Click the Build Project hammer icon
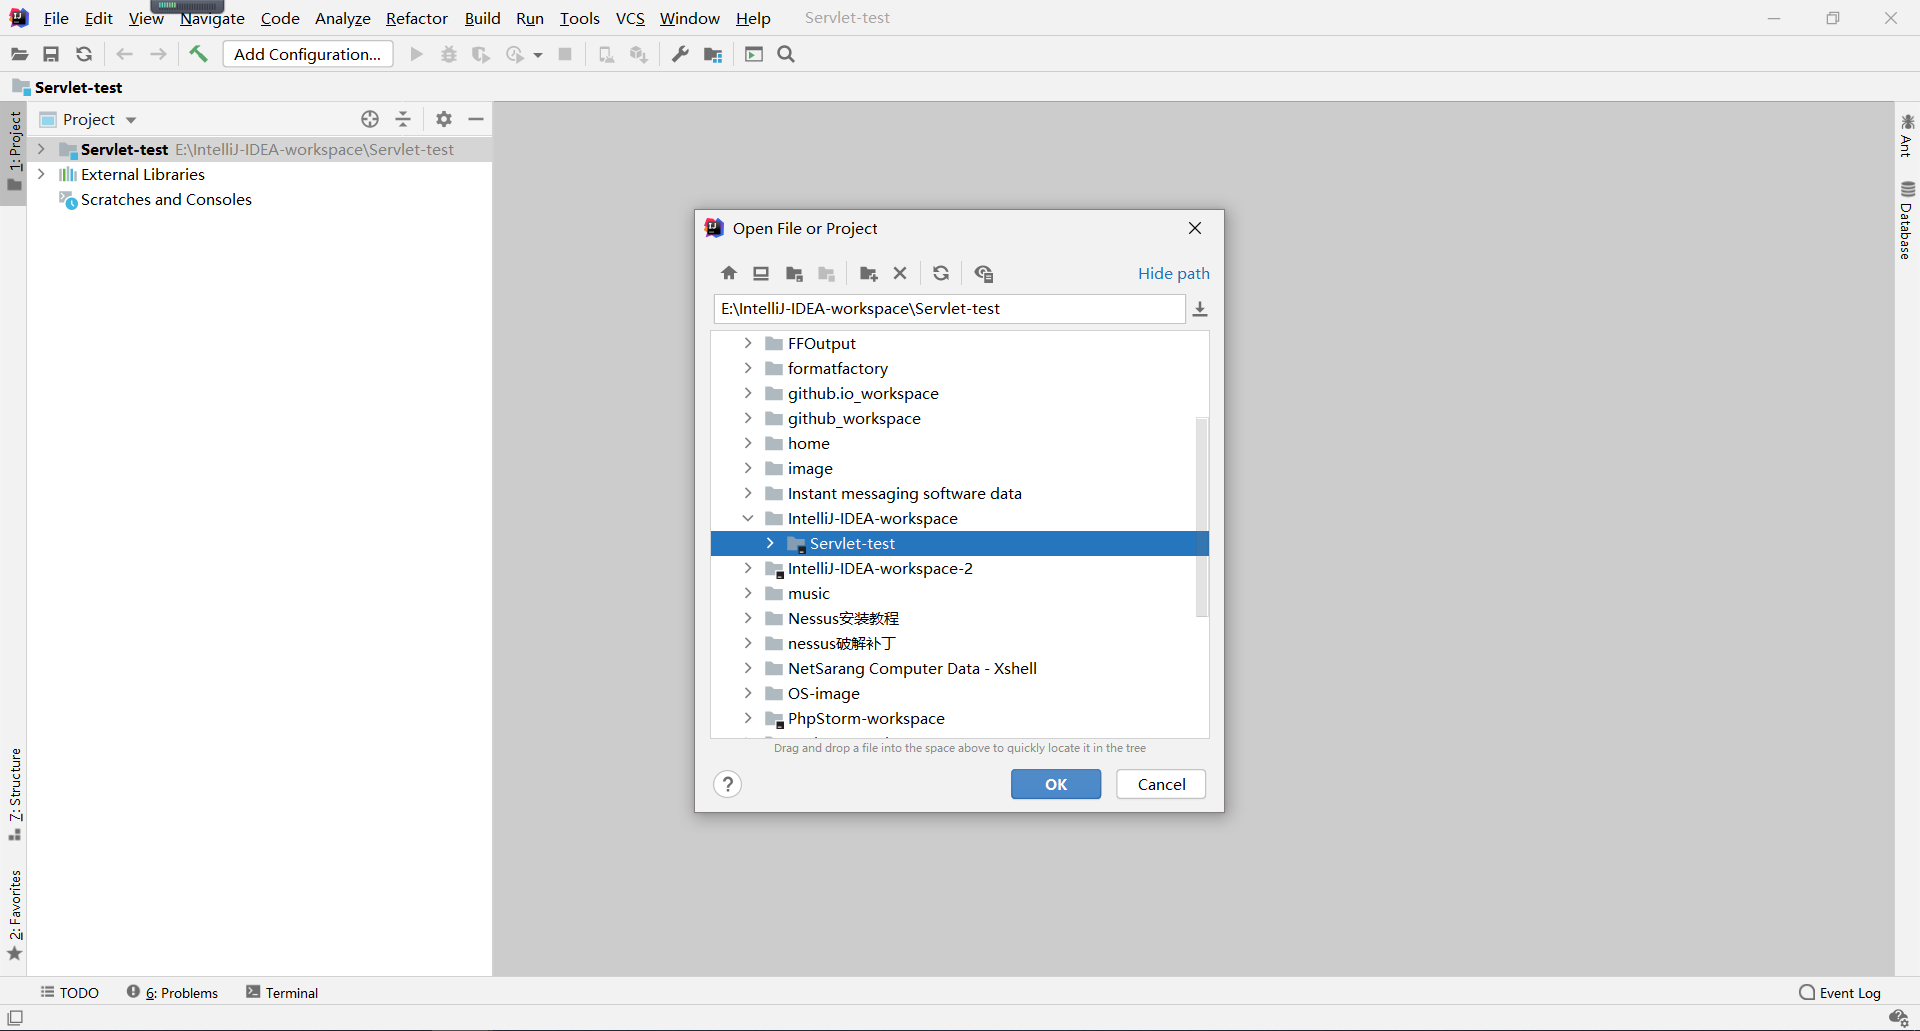The image size is (1920, 1031). [198, 54]
